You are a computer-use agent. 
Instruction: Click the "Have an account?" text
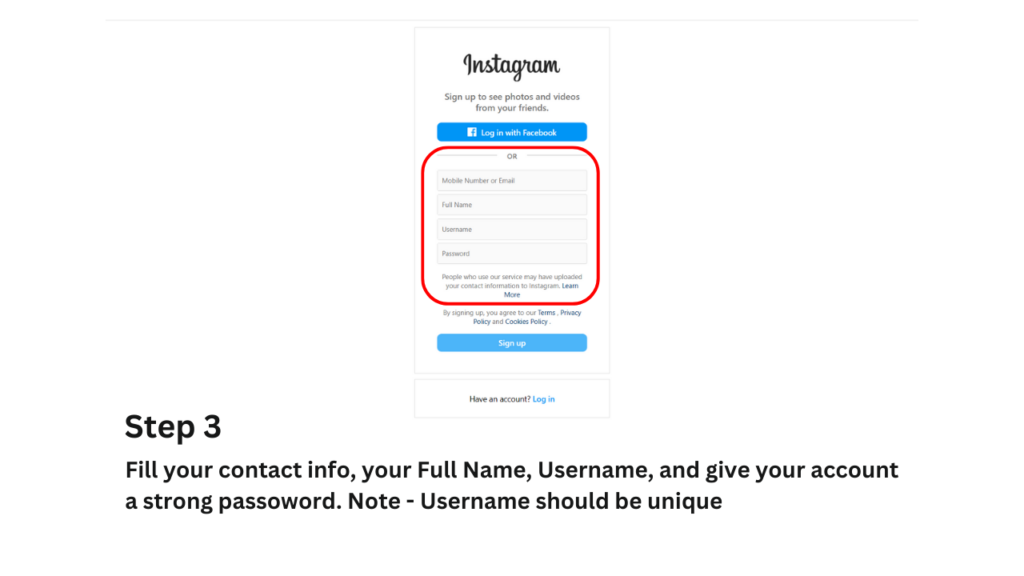(x=499, y=399)
